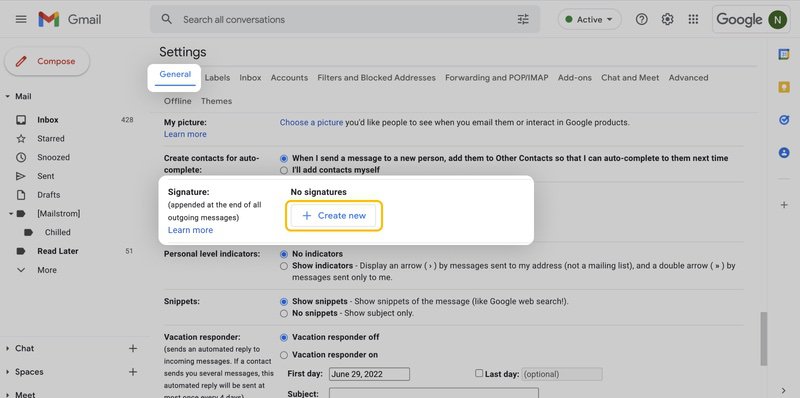Open the Keep side panel icon
This screenshot has height=398, width=800.
[x=784, y=87]
